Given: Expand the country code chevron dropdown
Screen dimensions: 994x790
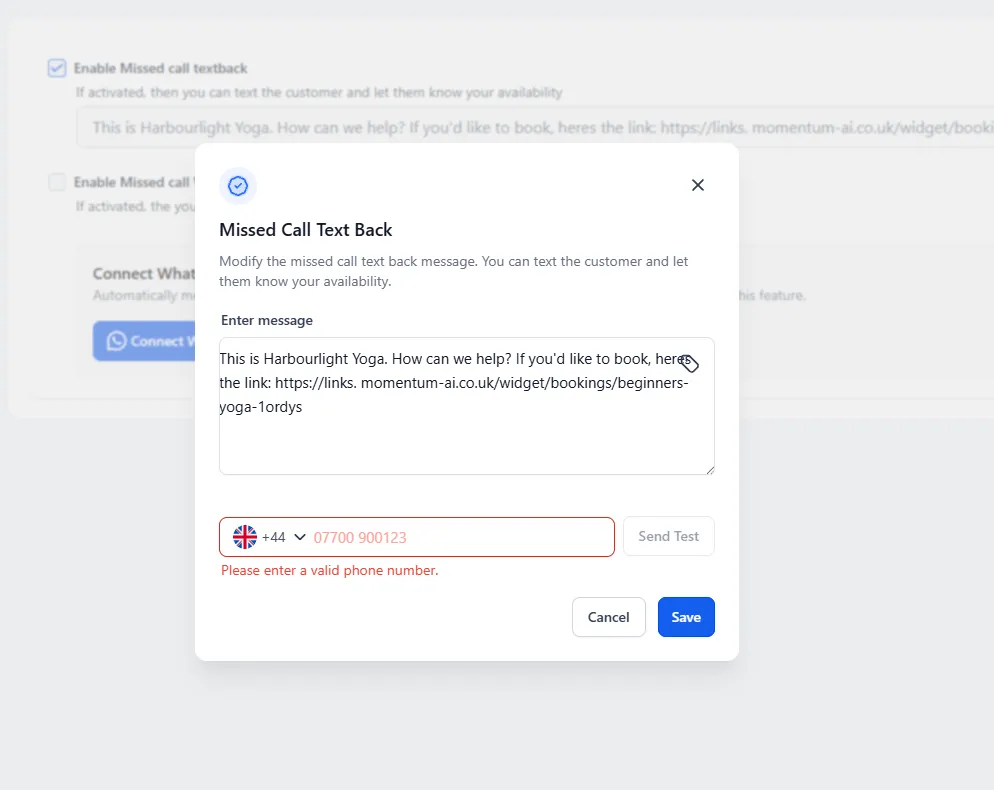Looking at the screenshot, I should (300, 537).
